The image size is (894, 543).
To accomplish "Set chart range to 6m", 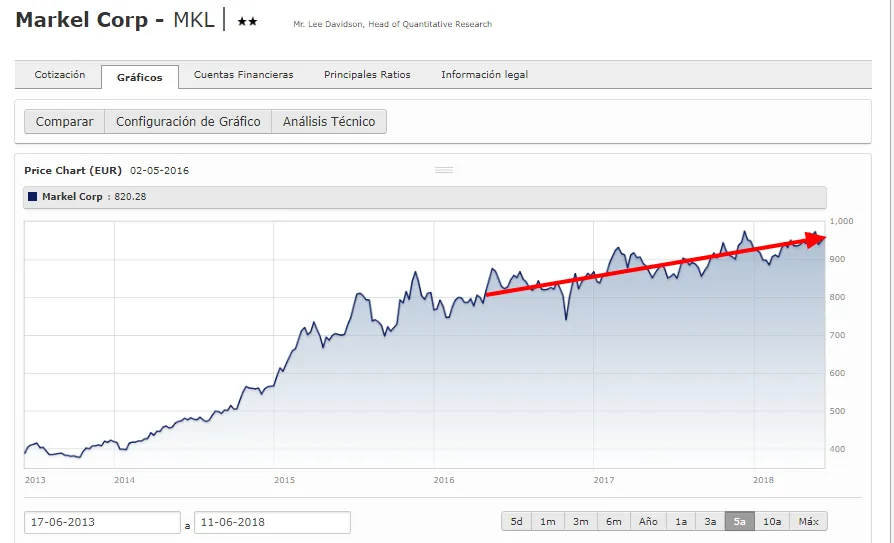I will point(613,522).
